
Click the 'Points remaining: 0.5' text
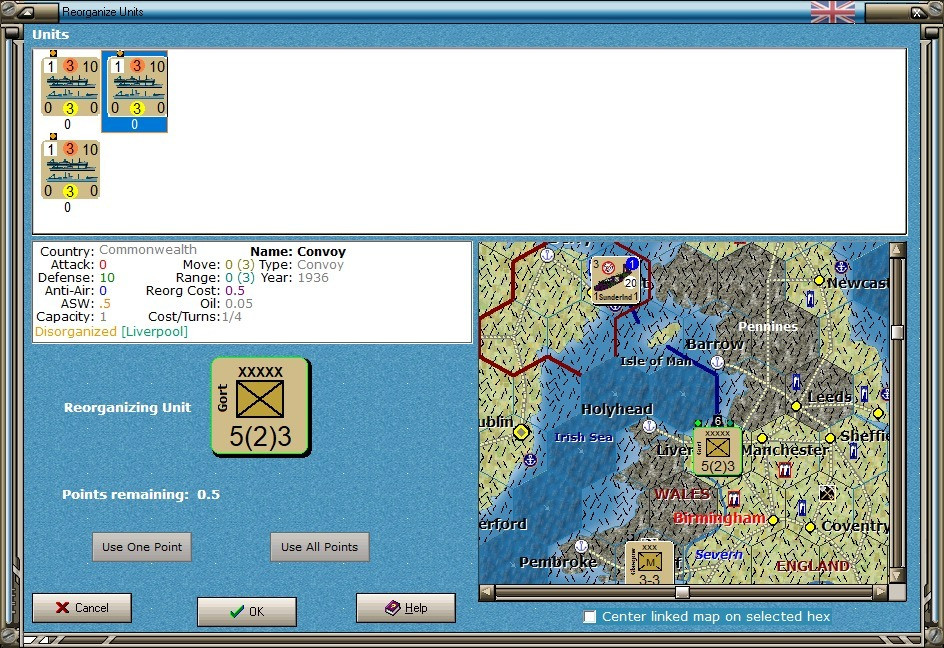[x=141, y=494]
